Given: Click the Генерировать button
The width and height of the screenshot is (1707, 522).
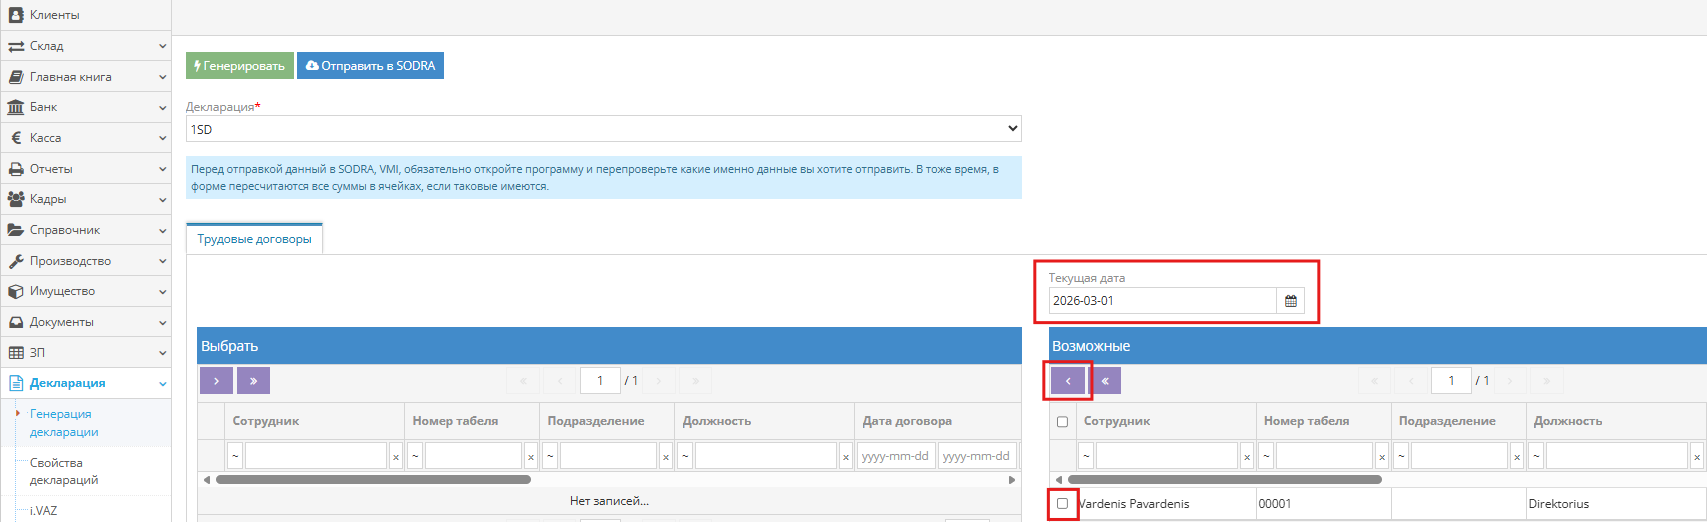Looking at the screenshot, I should click(x=240, y=65).
